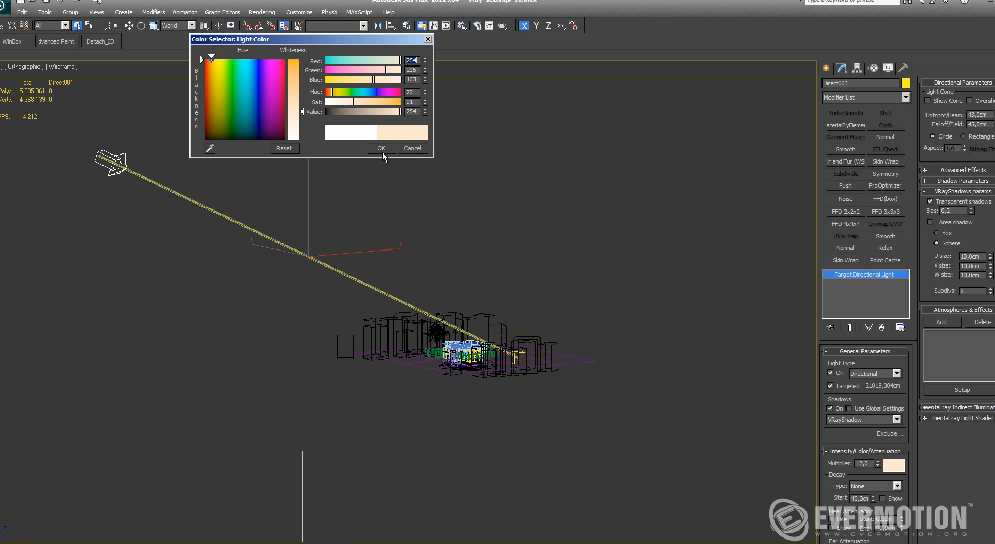Expand the Advanced Effects rollout

click(x=958, y=170)
